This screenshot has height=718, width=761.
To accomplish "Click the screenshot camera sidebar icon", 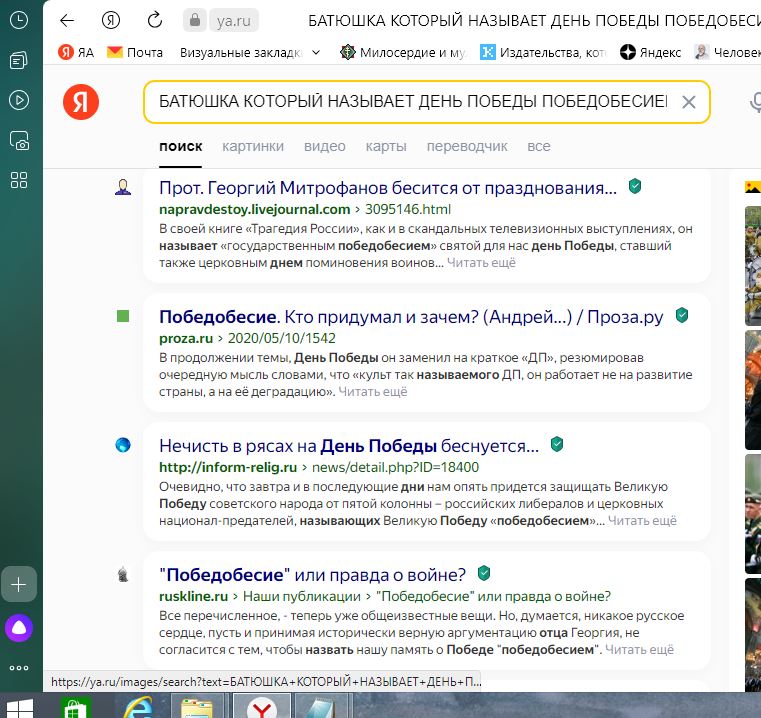I will (19, 141).
